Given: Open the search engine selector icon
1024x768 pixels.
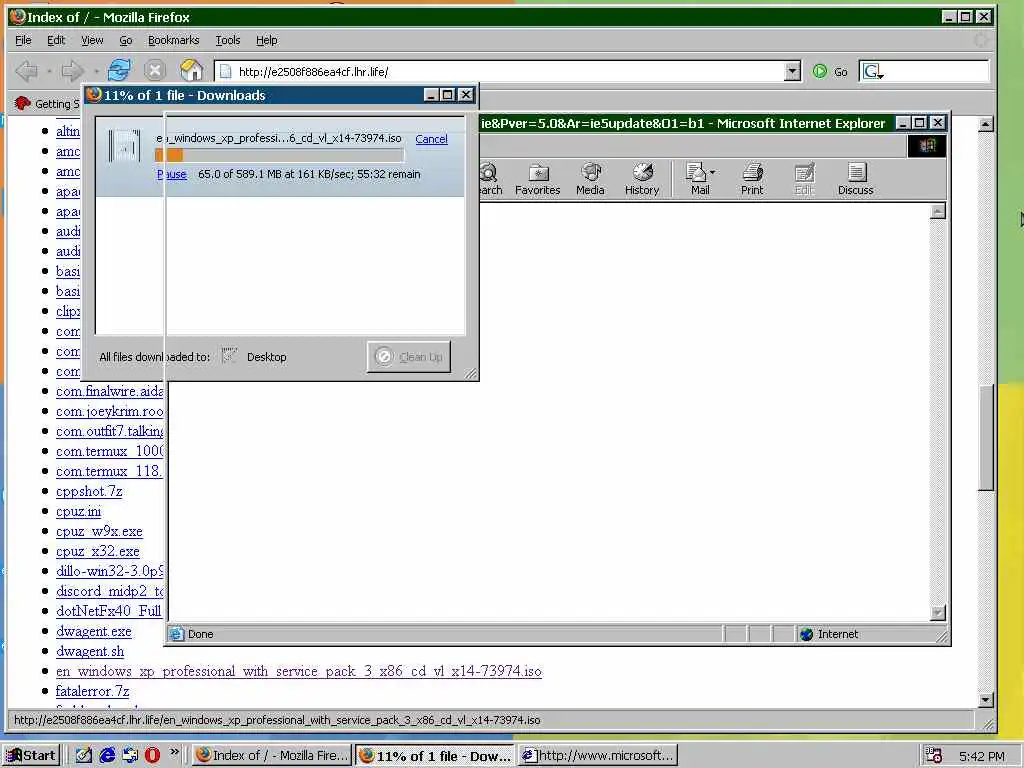Looking at the screenshot, I should (x=873, y=71).
